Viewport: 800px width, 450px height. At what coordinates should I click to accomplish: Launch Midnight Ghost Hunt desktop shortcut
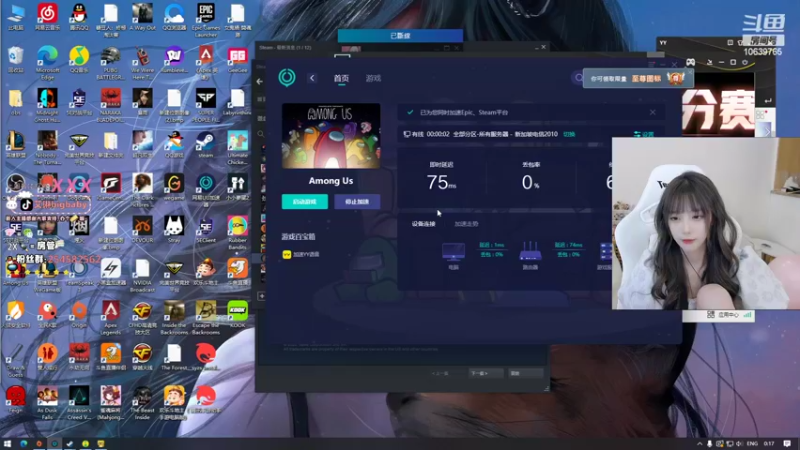click(x=47, y=105)
